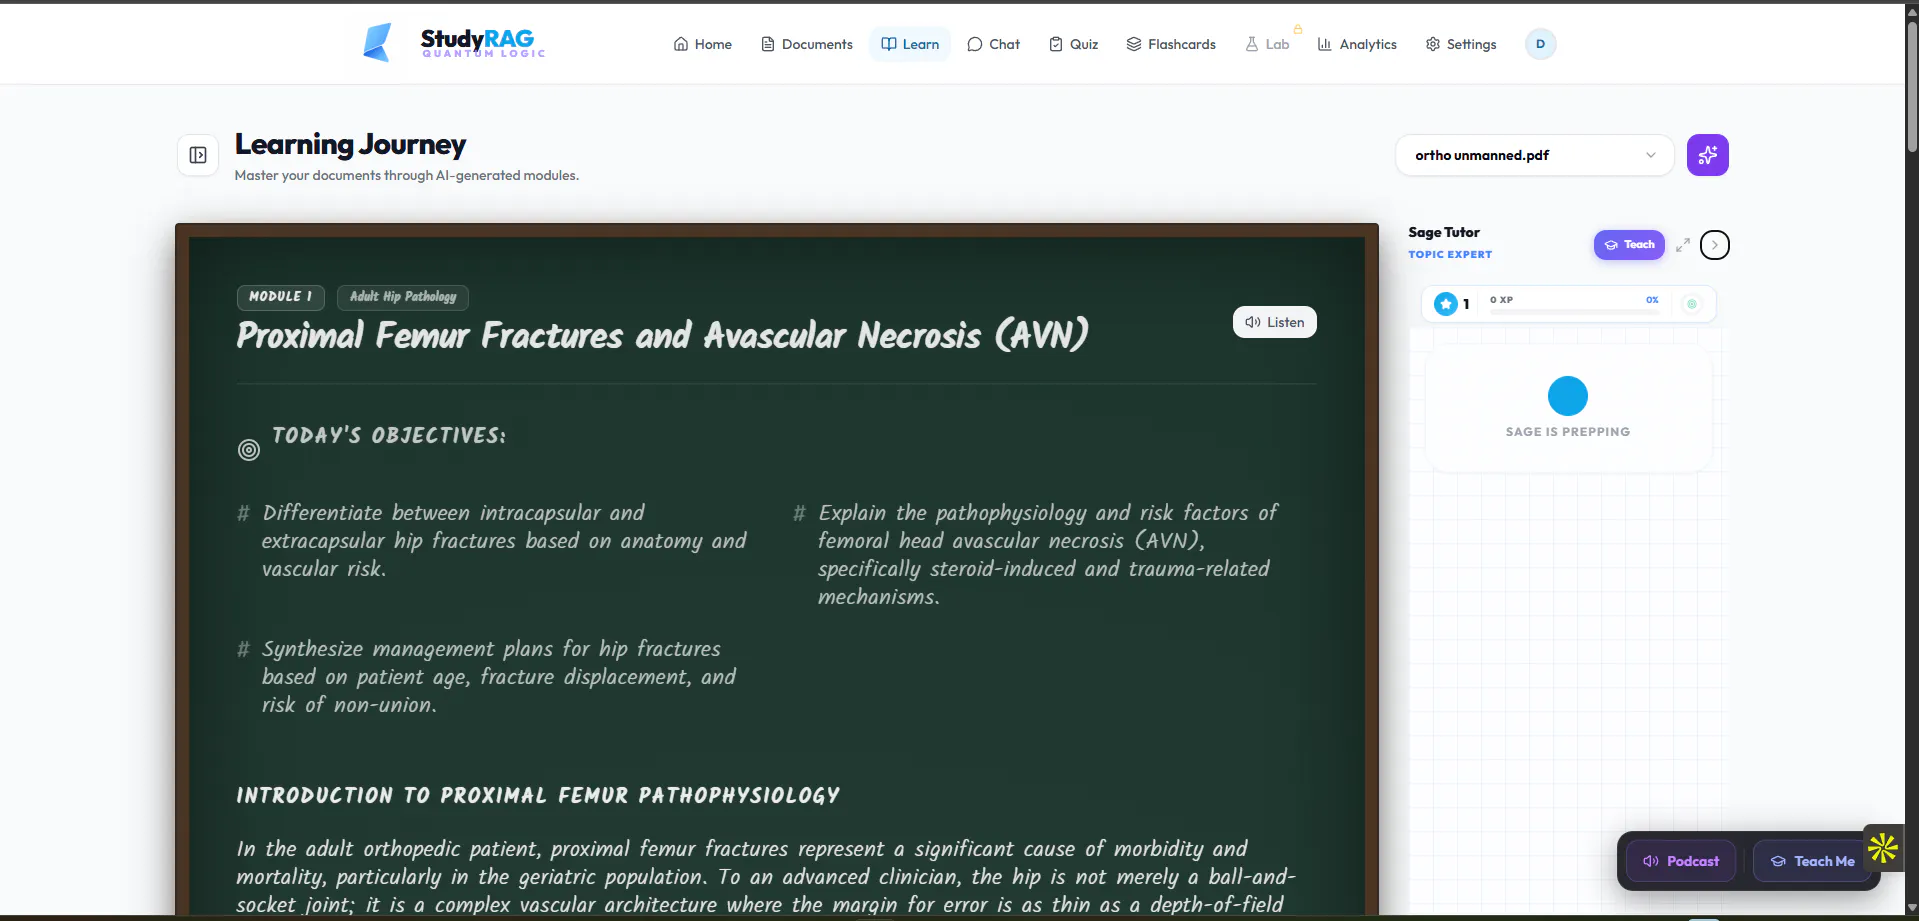Viewport: 1919px width, 921px height.
Task: Click the purple Teach button
Action: click(x=1629, y=245)
